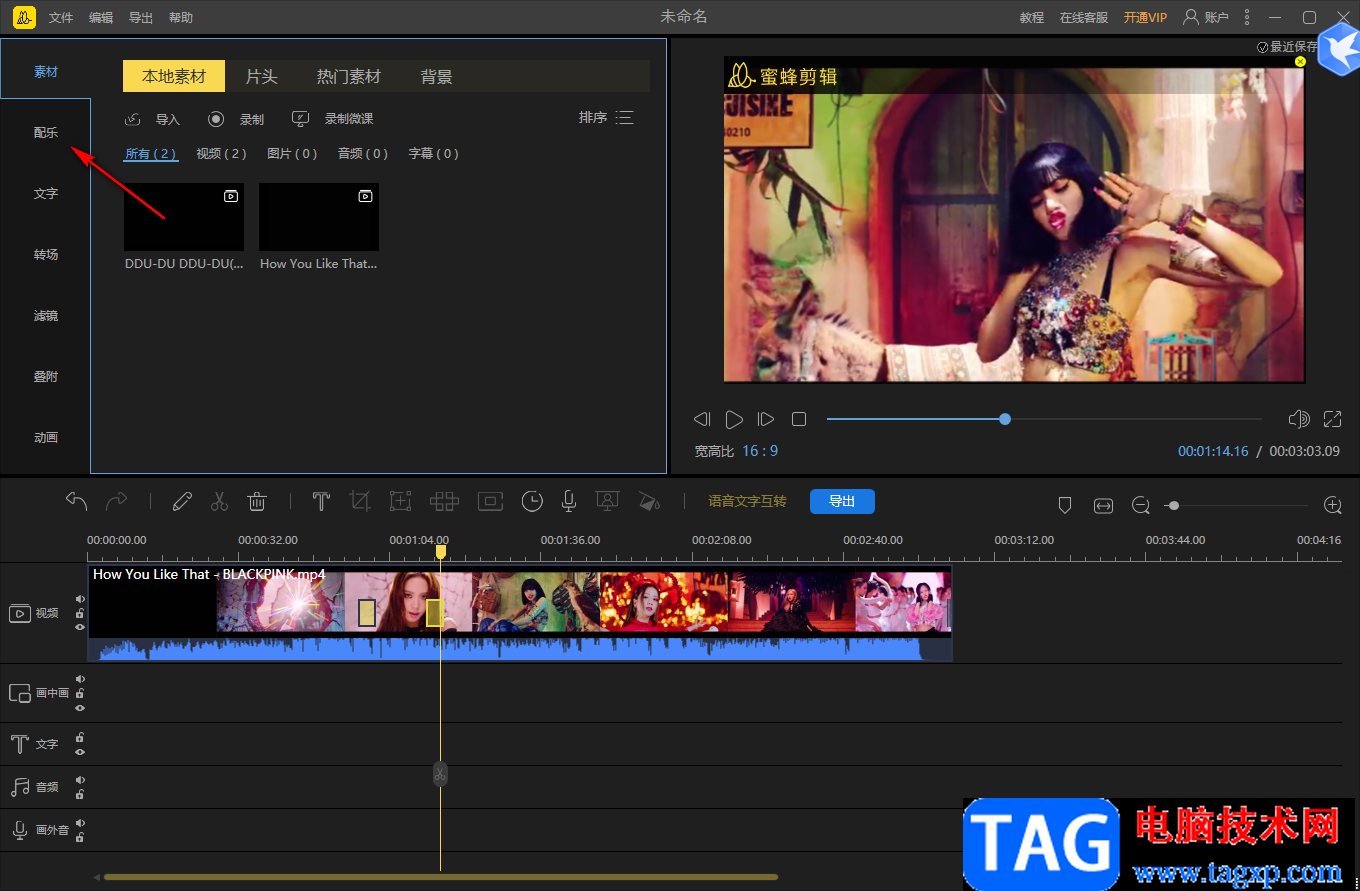Open the 配乐 sidebar section

pos(46,133)
